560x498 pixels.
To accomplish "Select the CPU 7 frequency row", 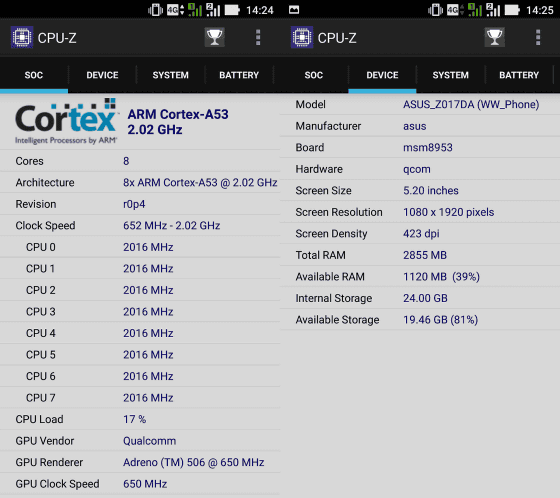I will coord(140,398).
